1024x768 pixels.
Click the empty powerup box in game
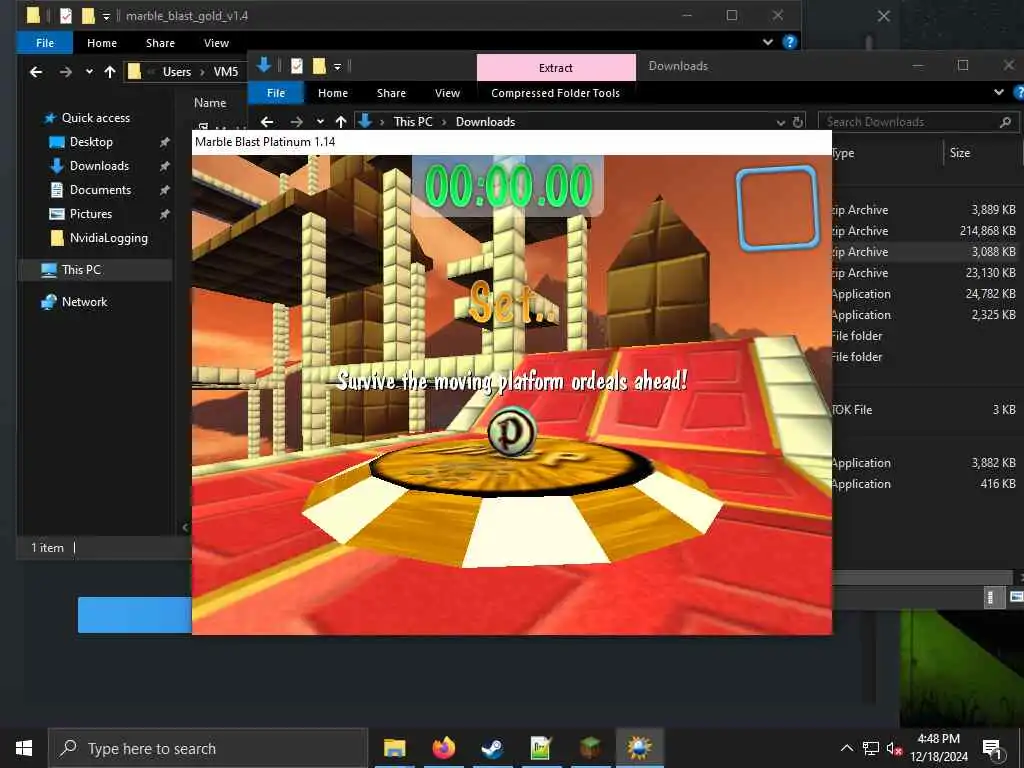coord(777,208)
